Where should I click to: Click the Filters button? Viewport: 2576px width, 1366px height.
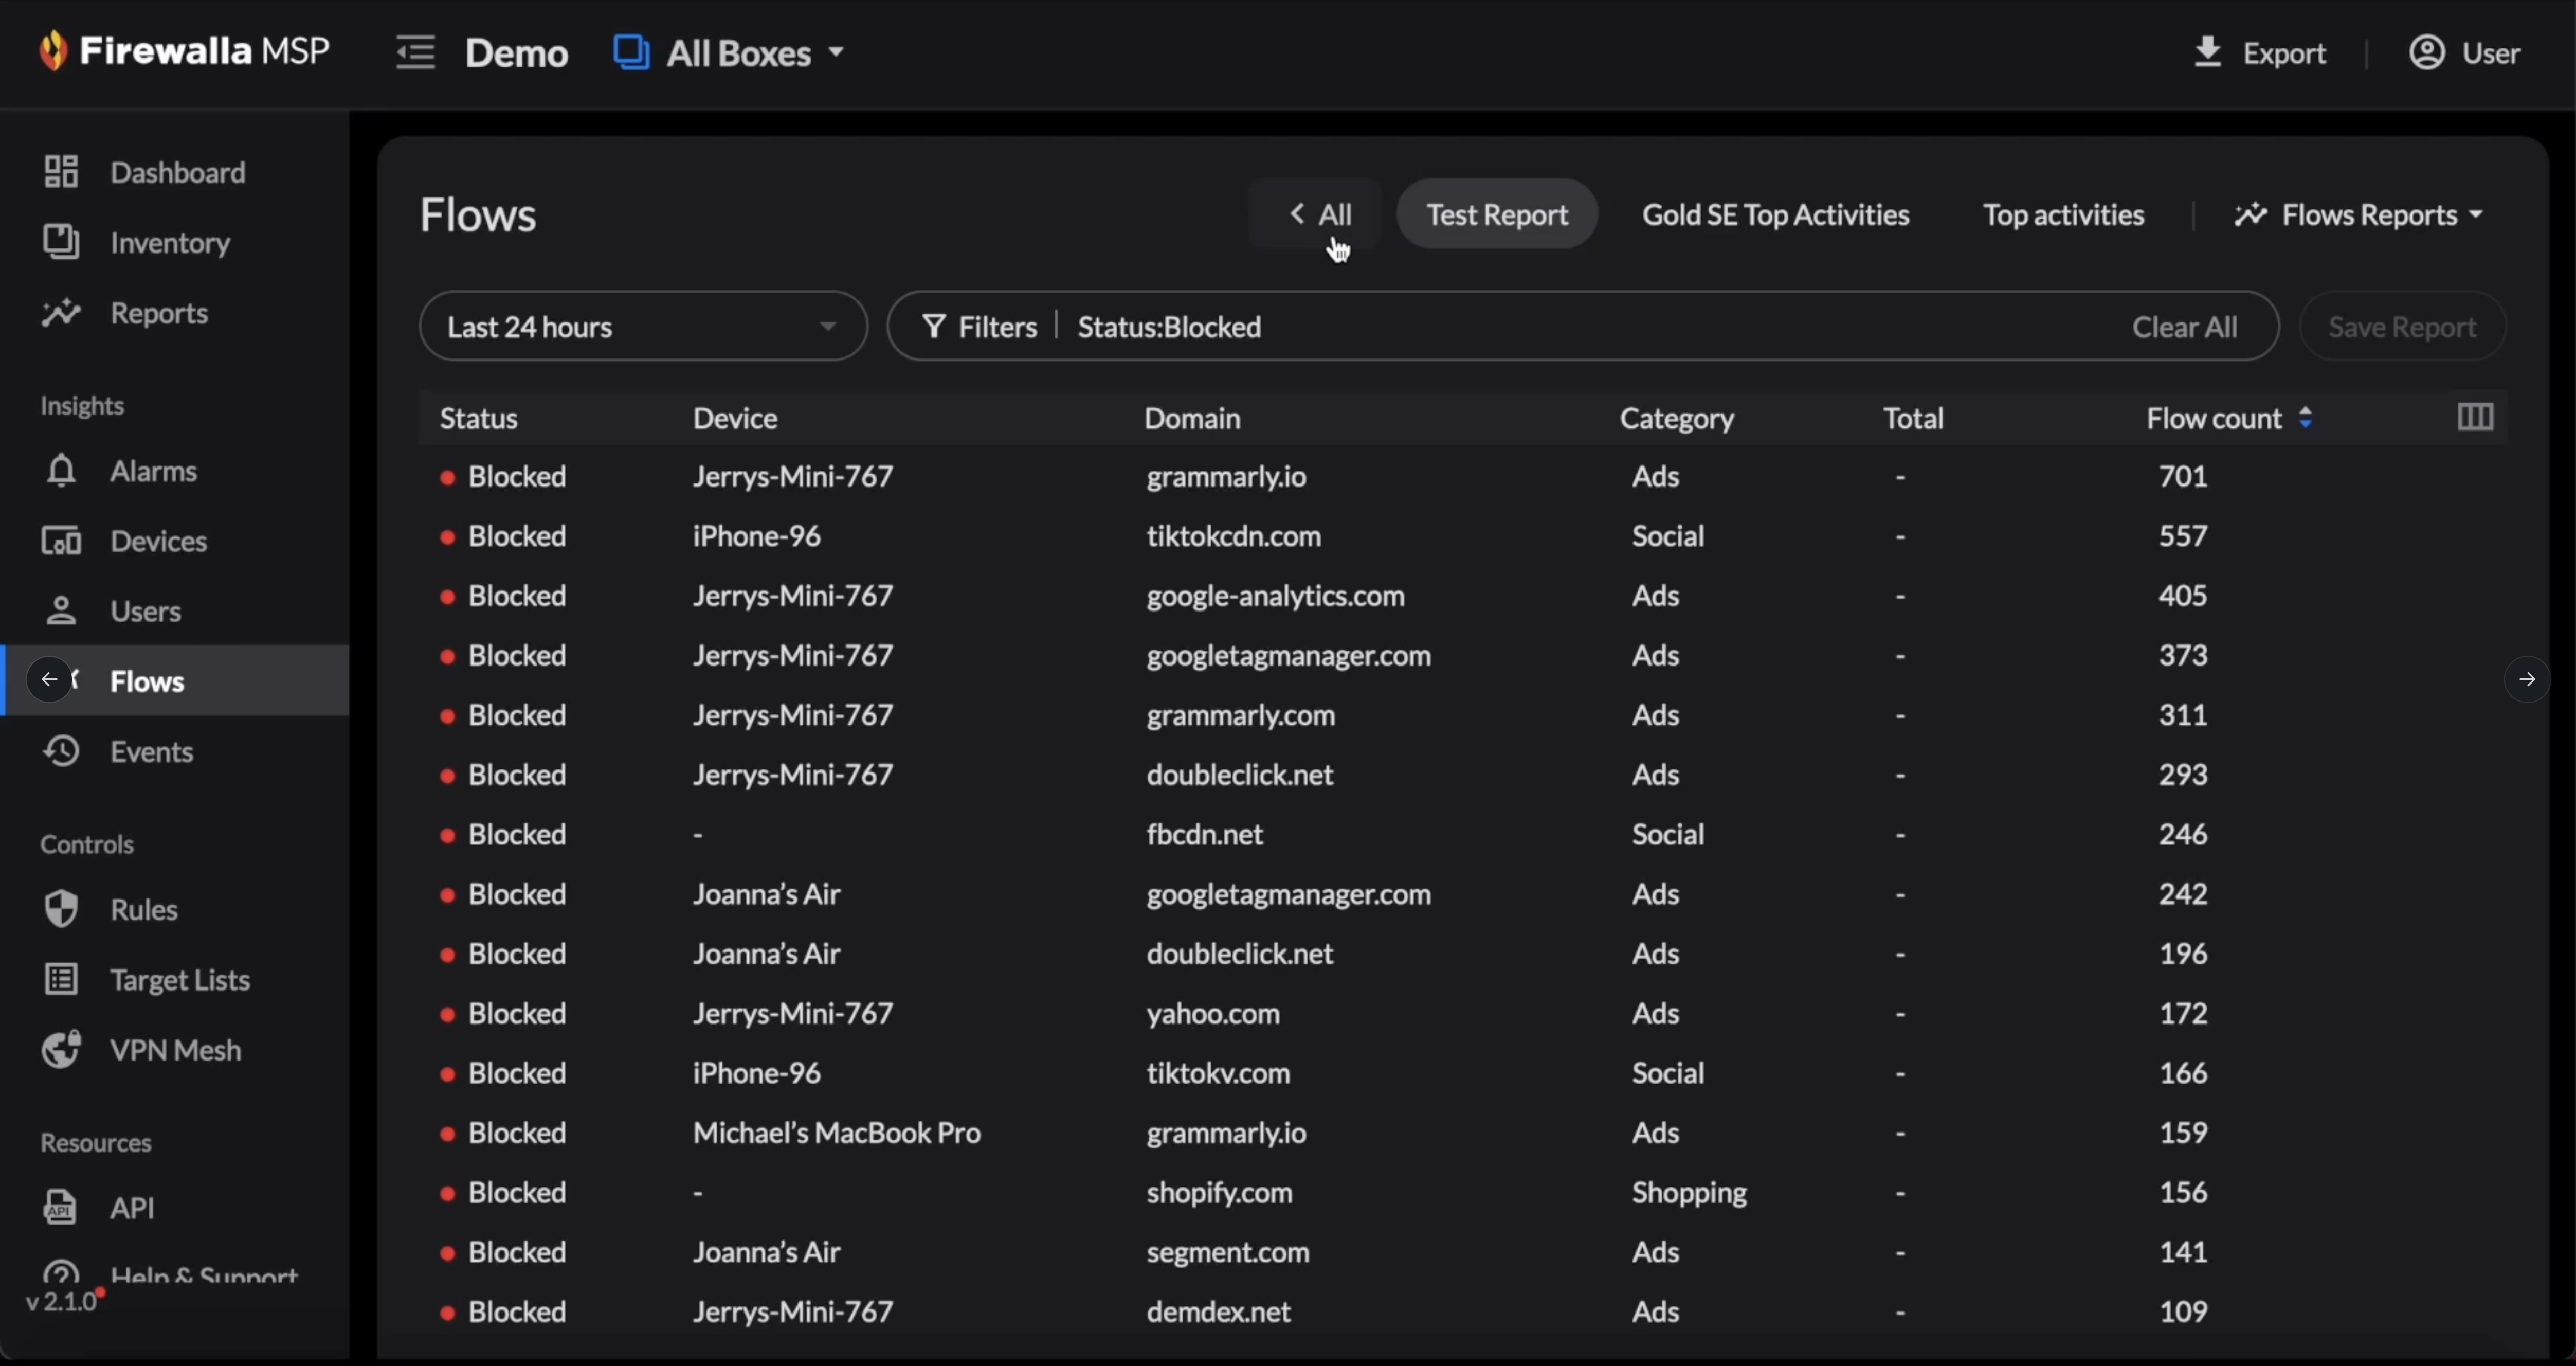(x=979, y=327)
